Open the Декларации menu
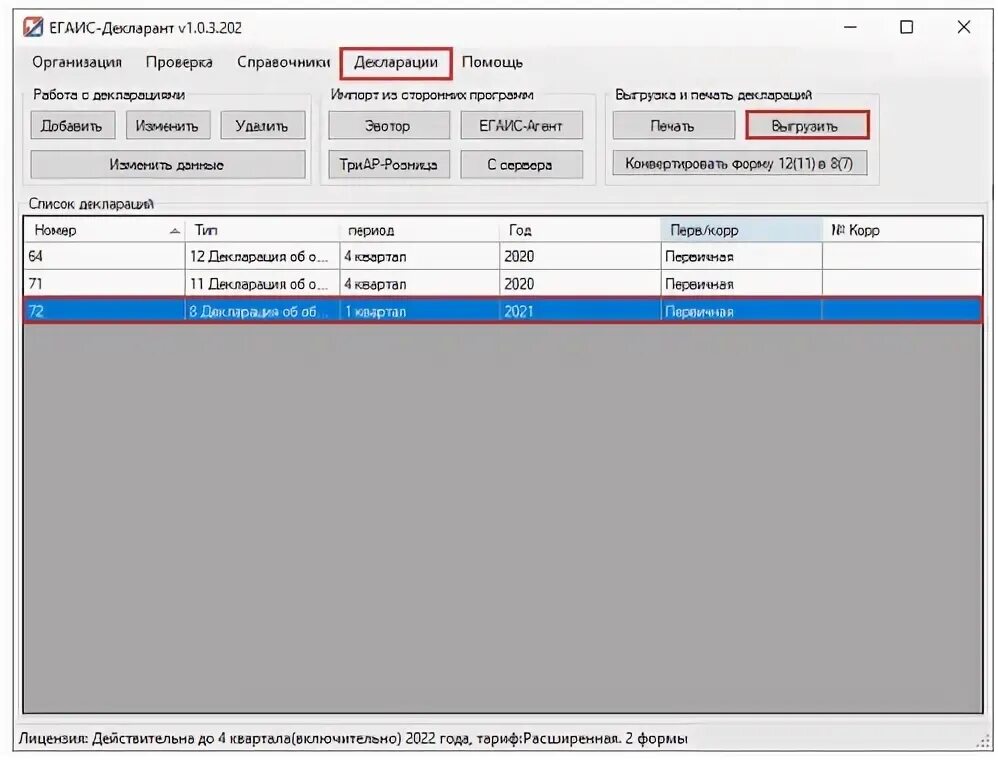998x760 pixels. pos(396,62)
